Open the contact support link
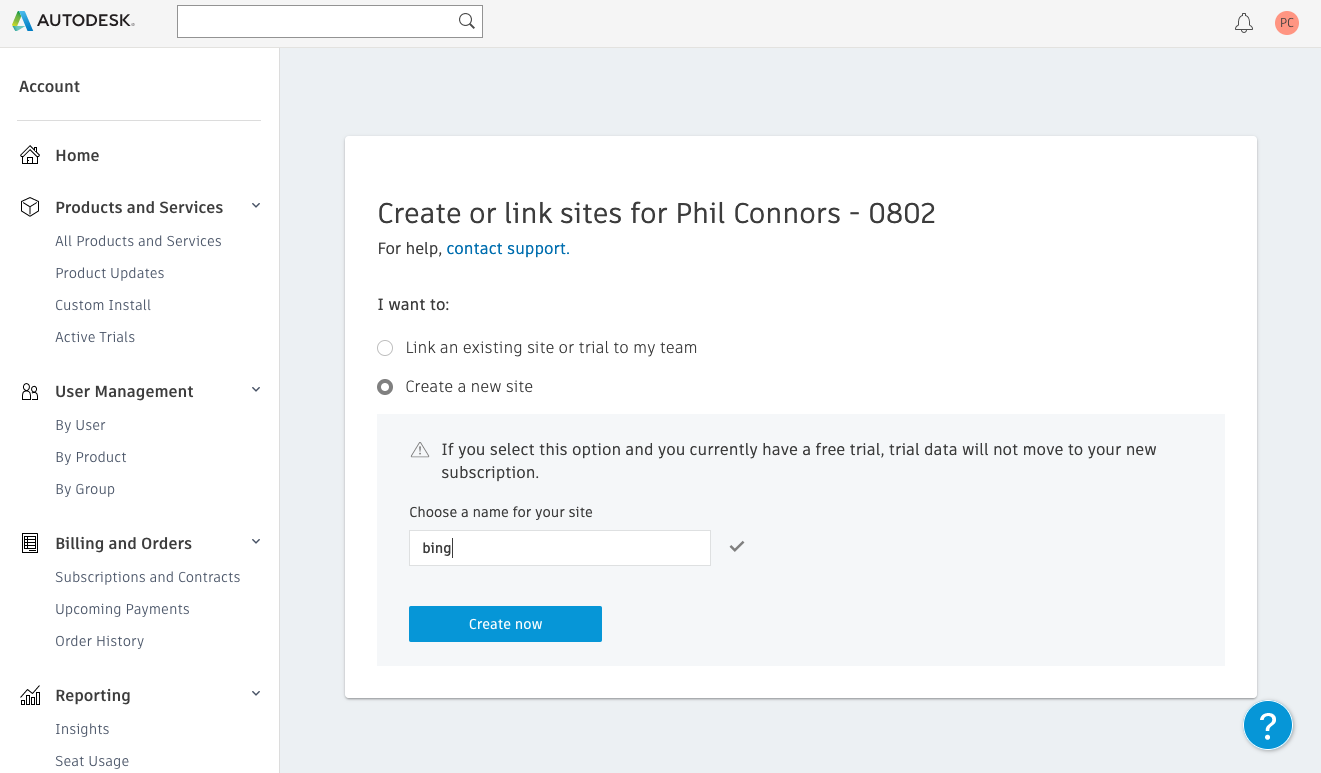Image resolution: width=1321 pixels, height=773 pixels. click(506, 248)
